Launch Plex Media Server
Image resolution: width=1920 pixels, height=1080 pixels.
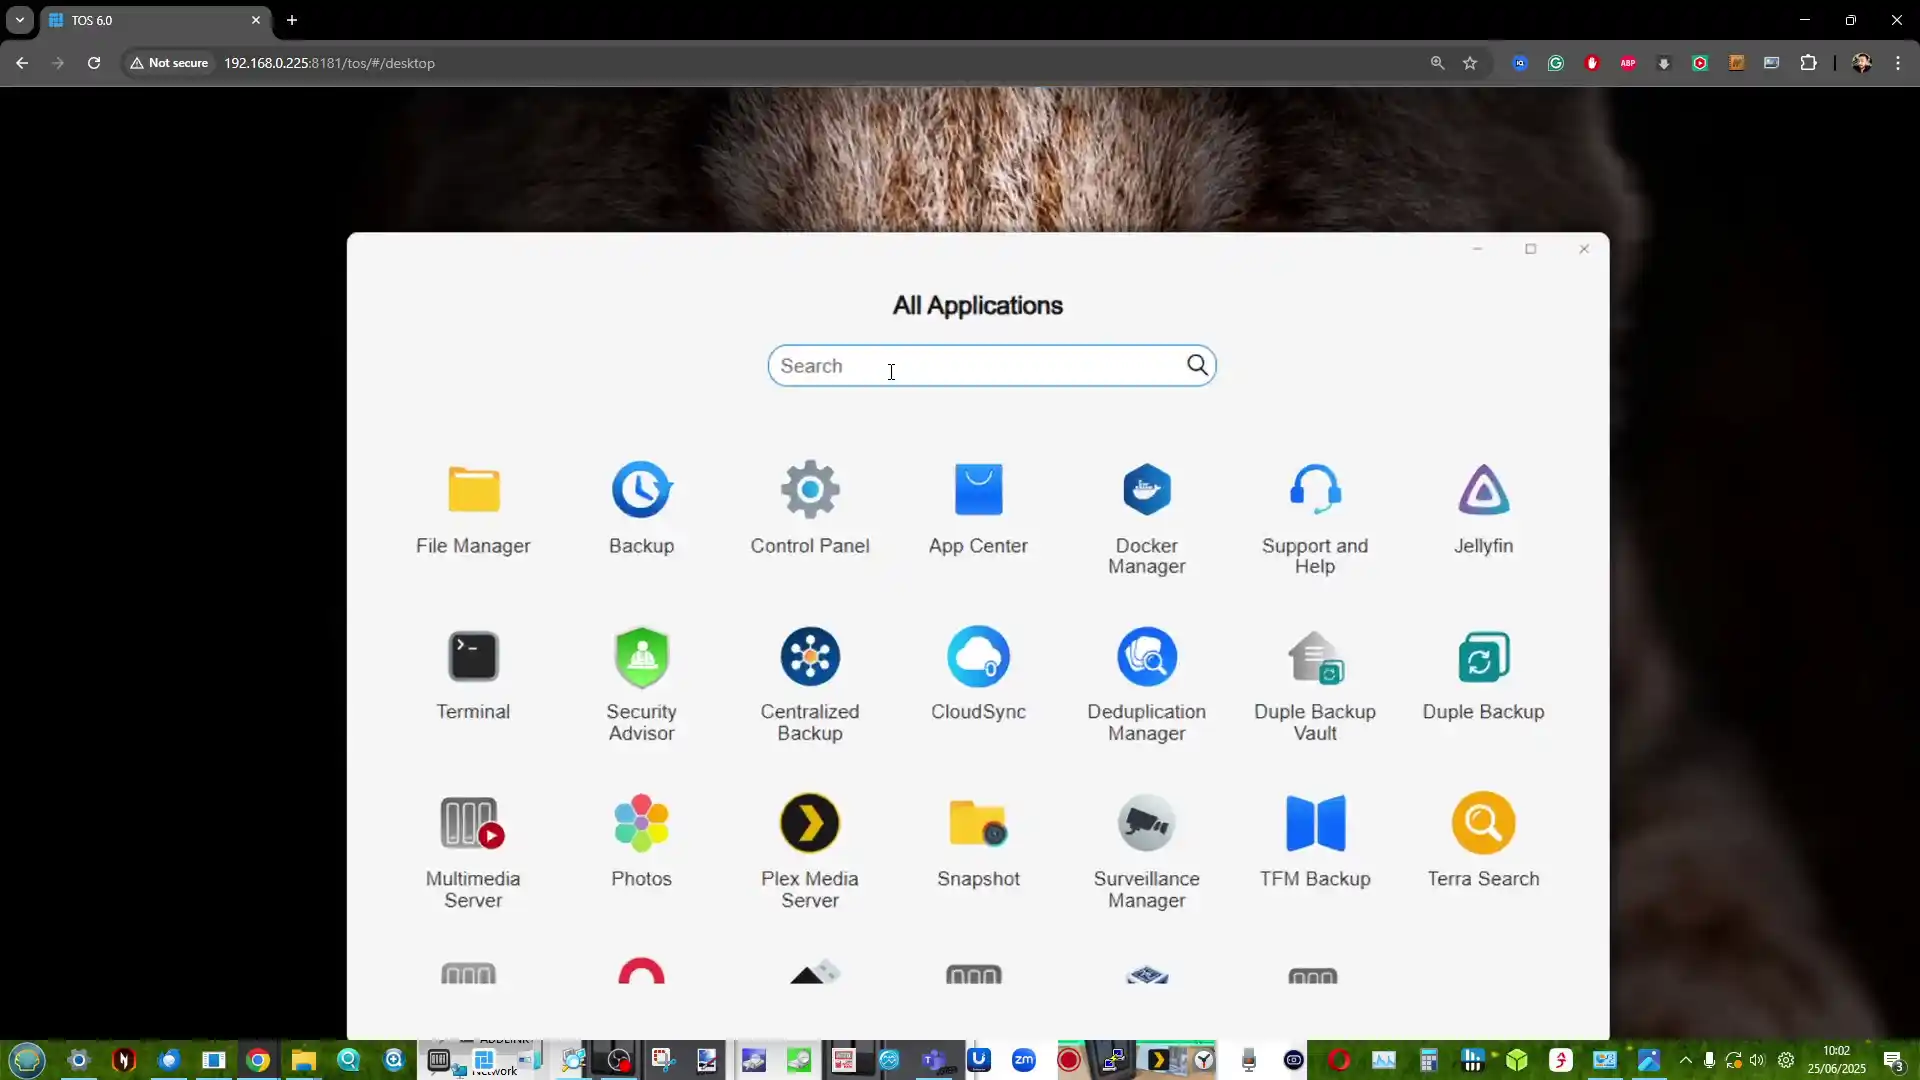point(810,823)
